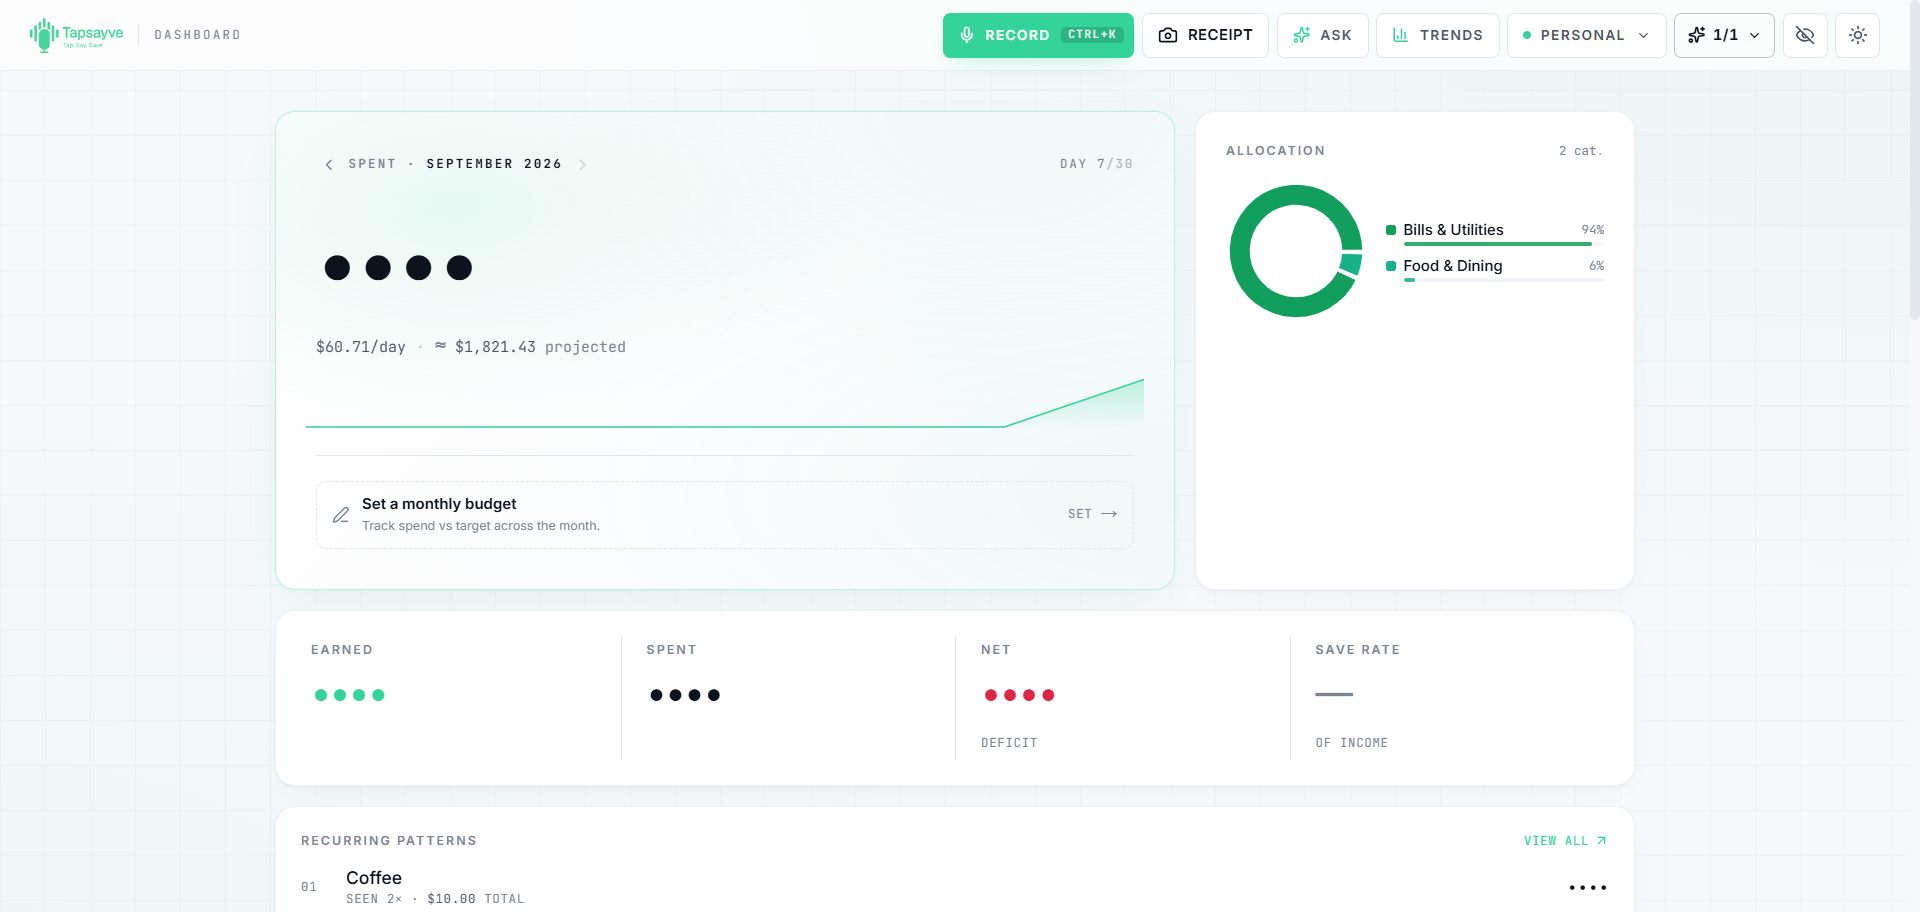Click the hidden spent total dots
1920x912 pixels.
click(x=398, y=268)
